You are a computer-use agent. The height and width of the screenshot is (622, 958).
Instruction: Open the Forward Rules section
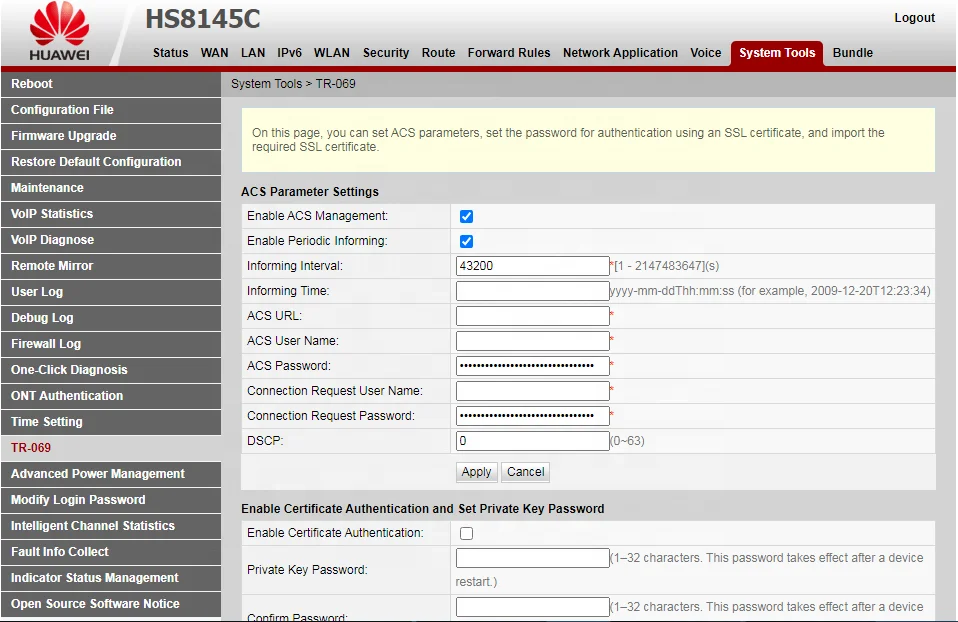[509, 53]
